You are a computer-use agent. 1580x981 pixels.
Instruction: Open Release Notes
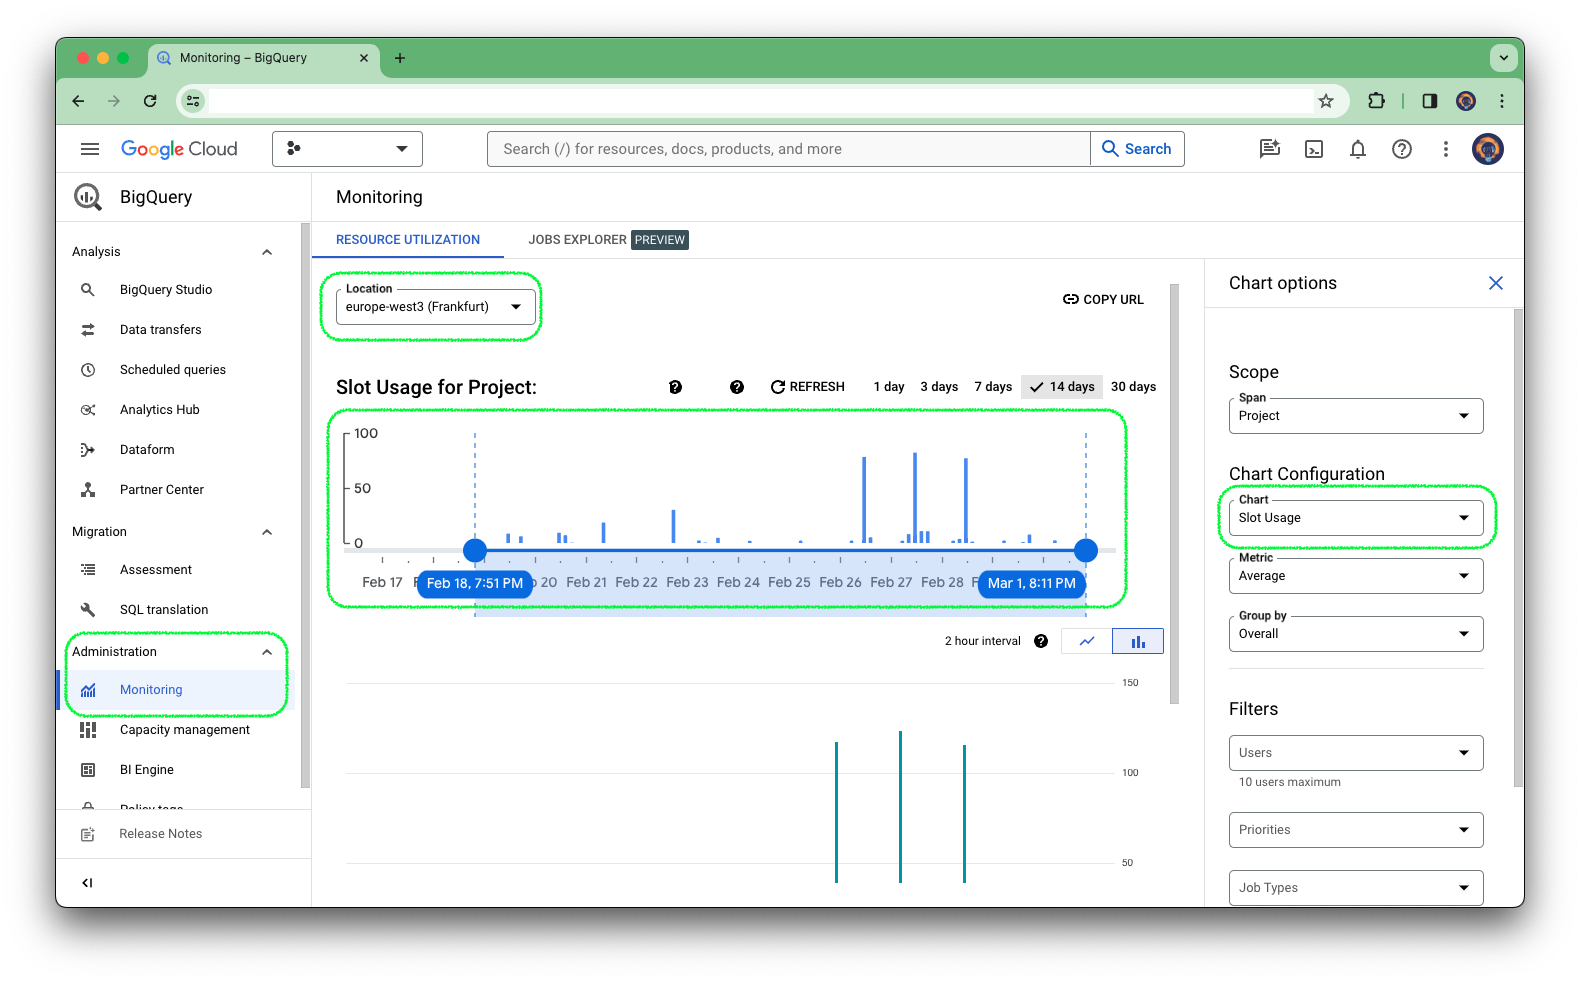point(160,834)
